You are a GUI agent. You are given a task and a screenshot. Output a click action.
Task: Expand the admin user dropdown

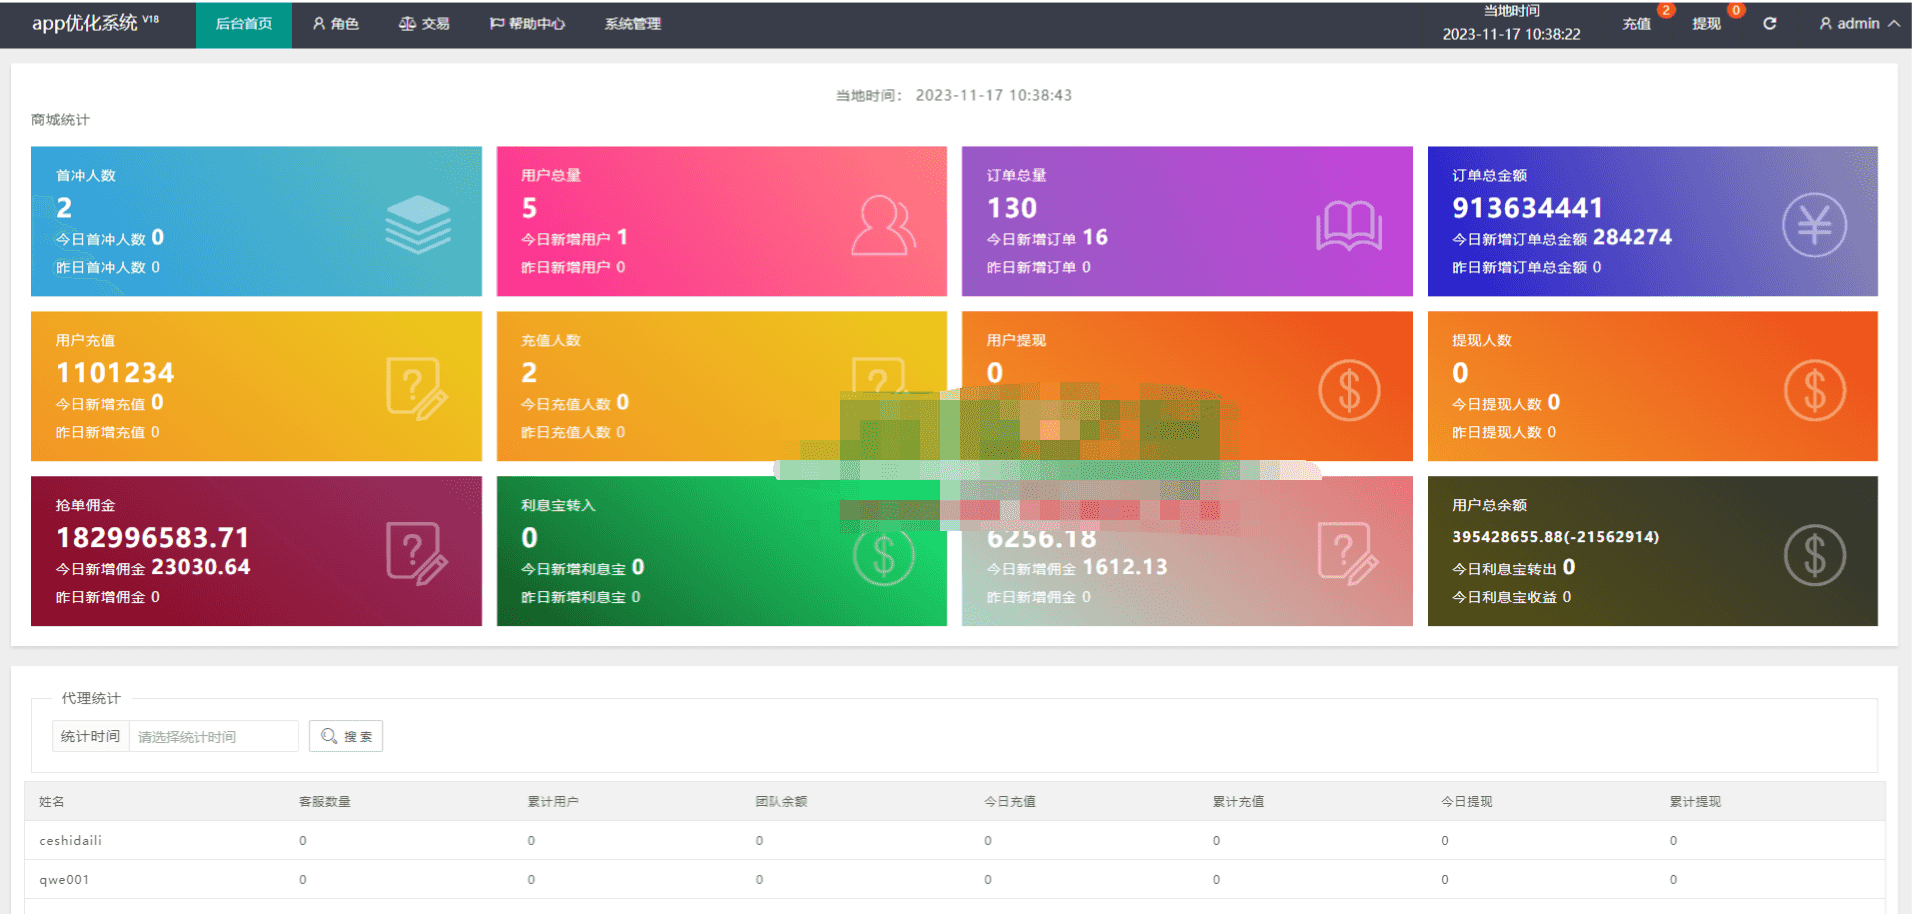[x=1858, y=24]
